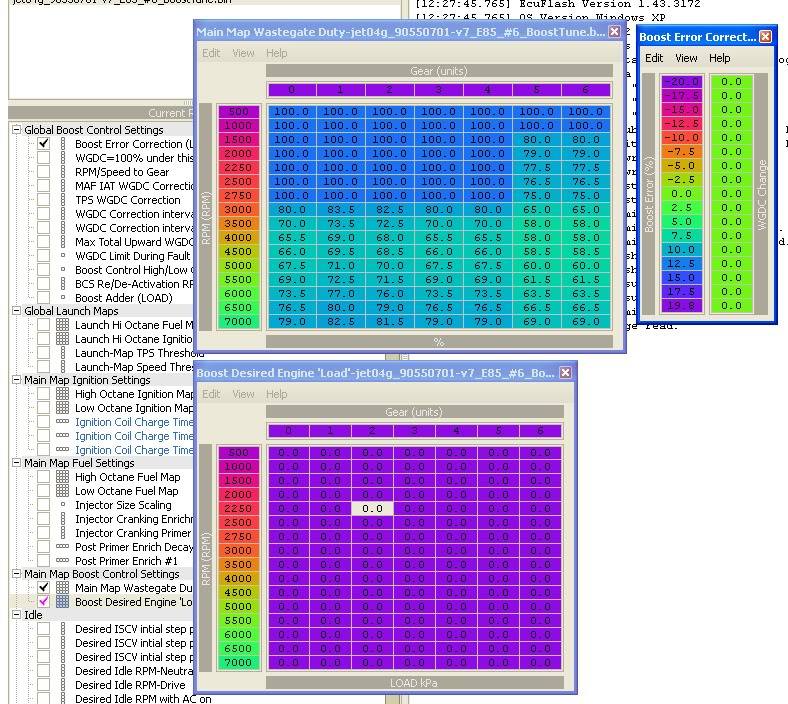Select Desired Idle RPM with AC on item
The height and width of the screenshot is (704, 788).
[143, 698]
